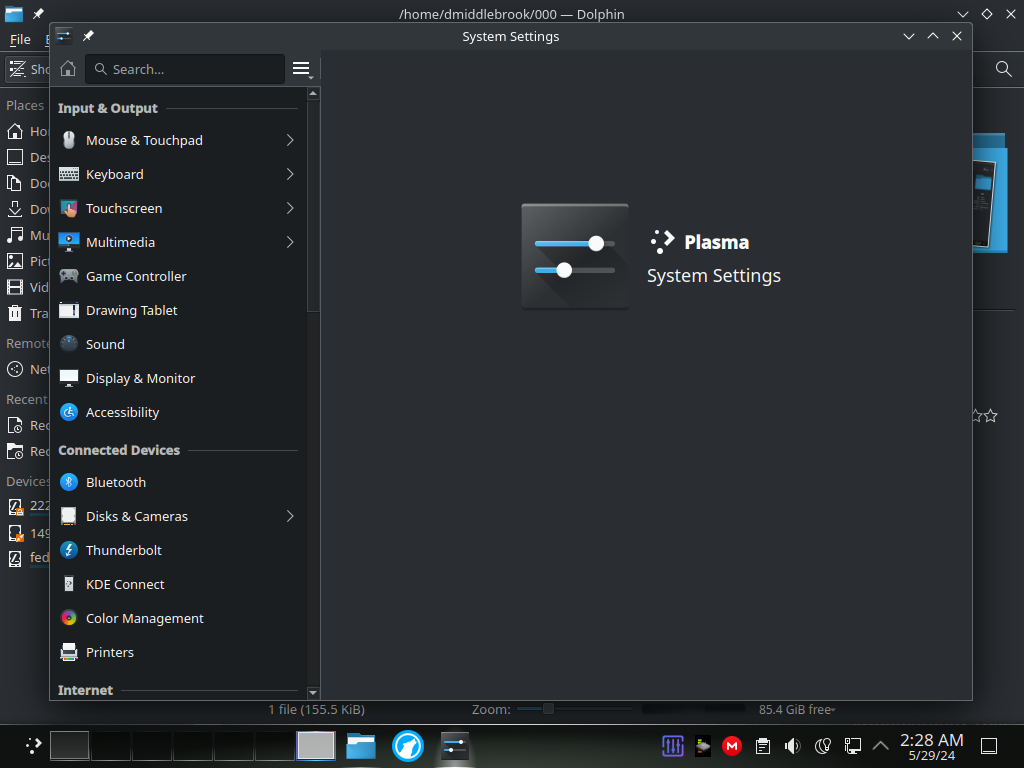Open Keyboard settings
1024x768 pixels.
pos(178,174)
